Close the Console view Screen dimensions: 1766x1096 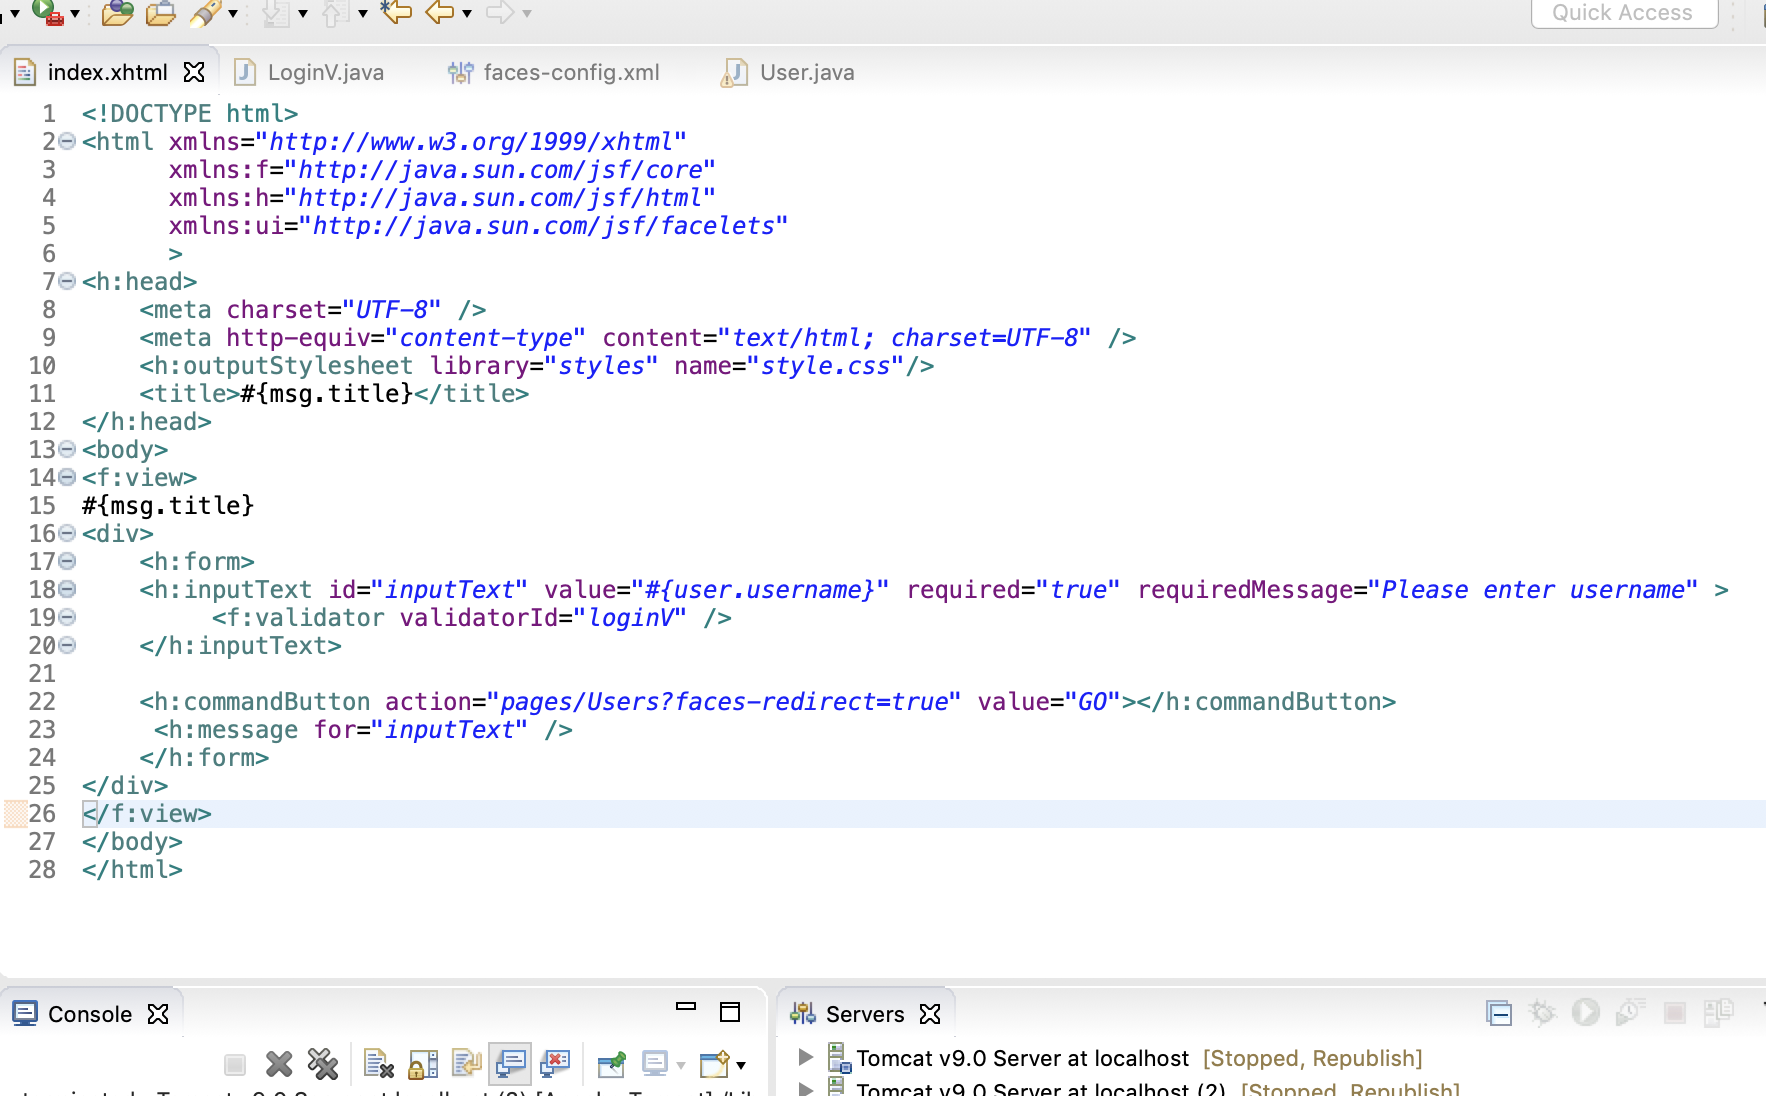(158, 1014)
